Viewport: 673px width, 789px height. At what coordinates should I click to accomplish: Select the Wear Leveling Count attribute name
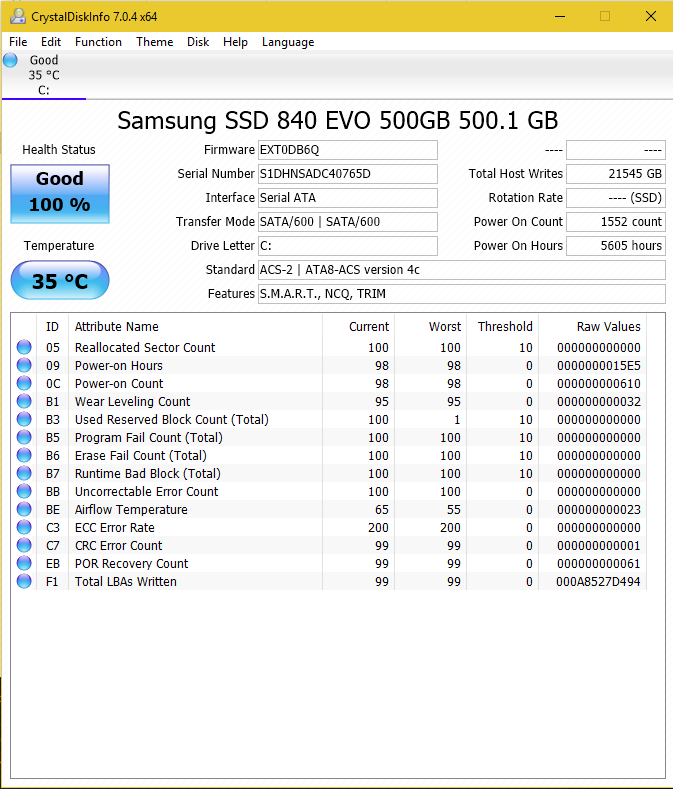click(x=132, y=402)
